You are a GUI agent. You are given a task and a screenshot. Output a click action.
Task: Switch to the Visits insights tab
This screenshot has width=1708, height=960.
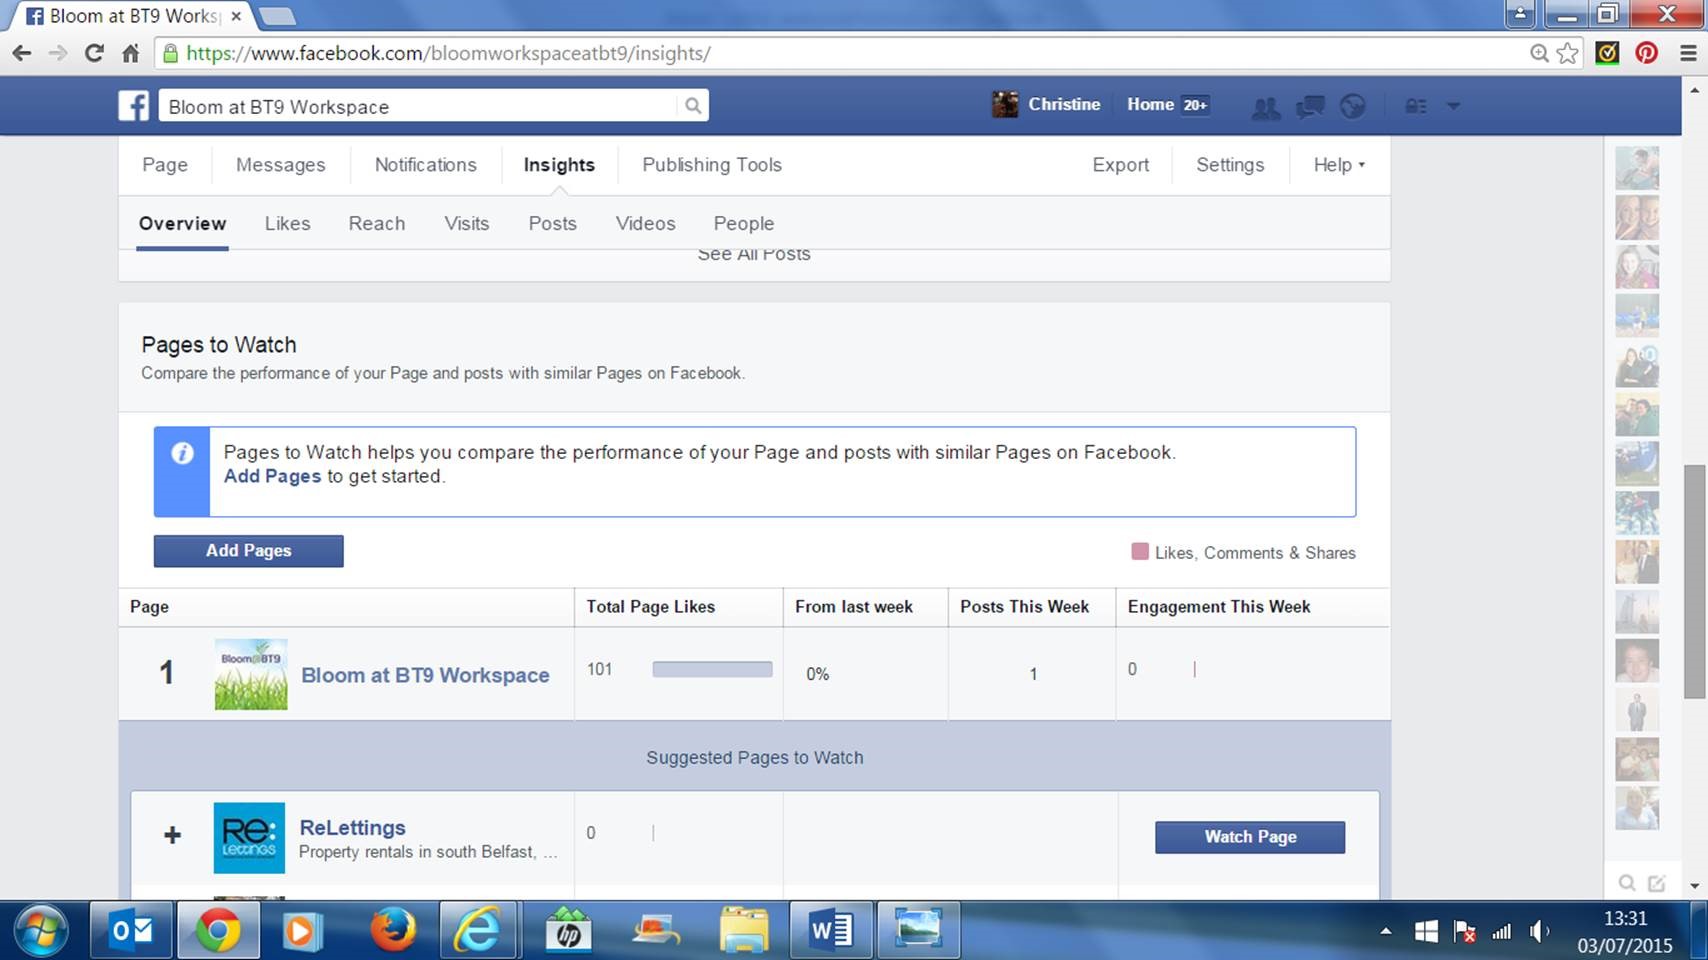467,223
